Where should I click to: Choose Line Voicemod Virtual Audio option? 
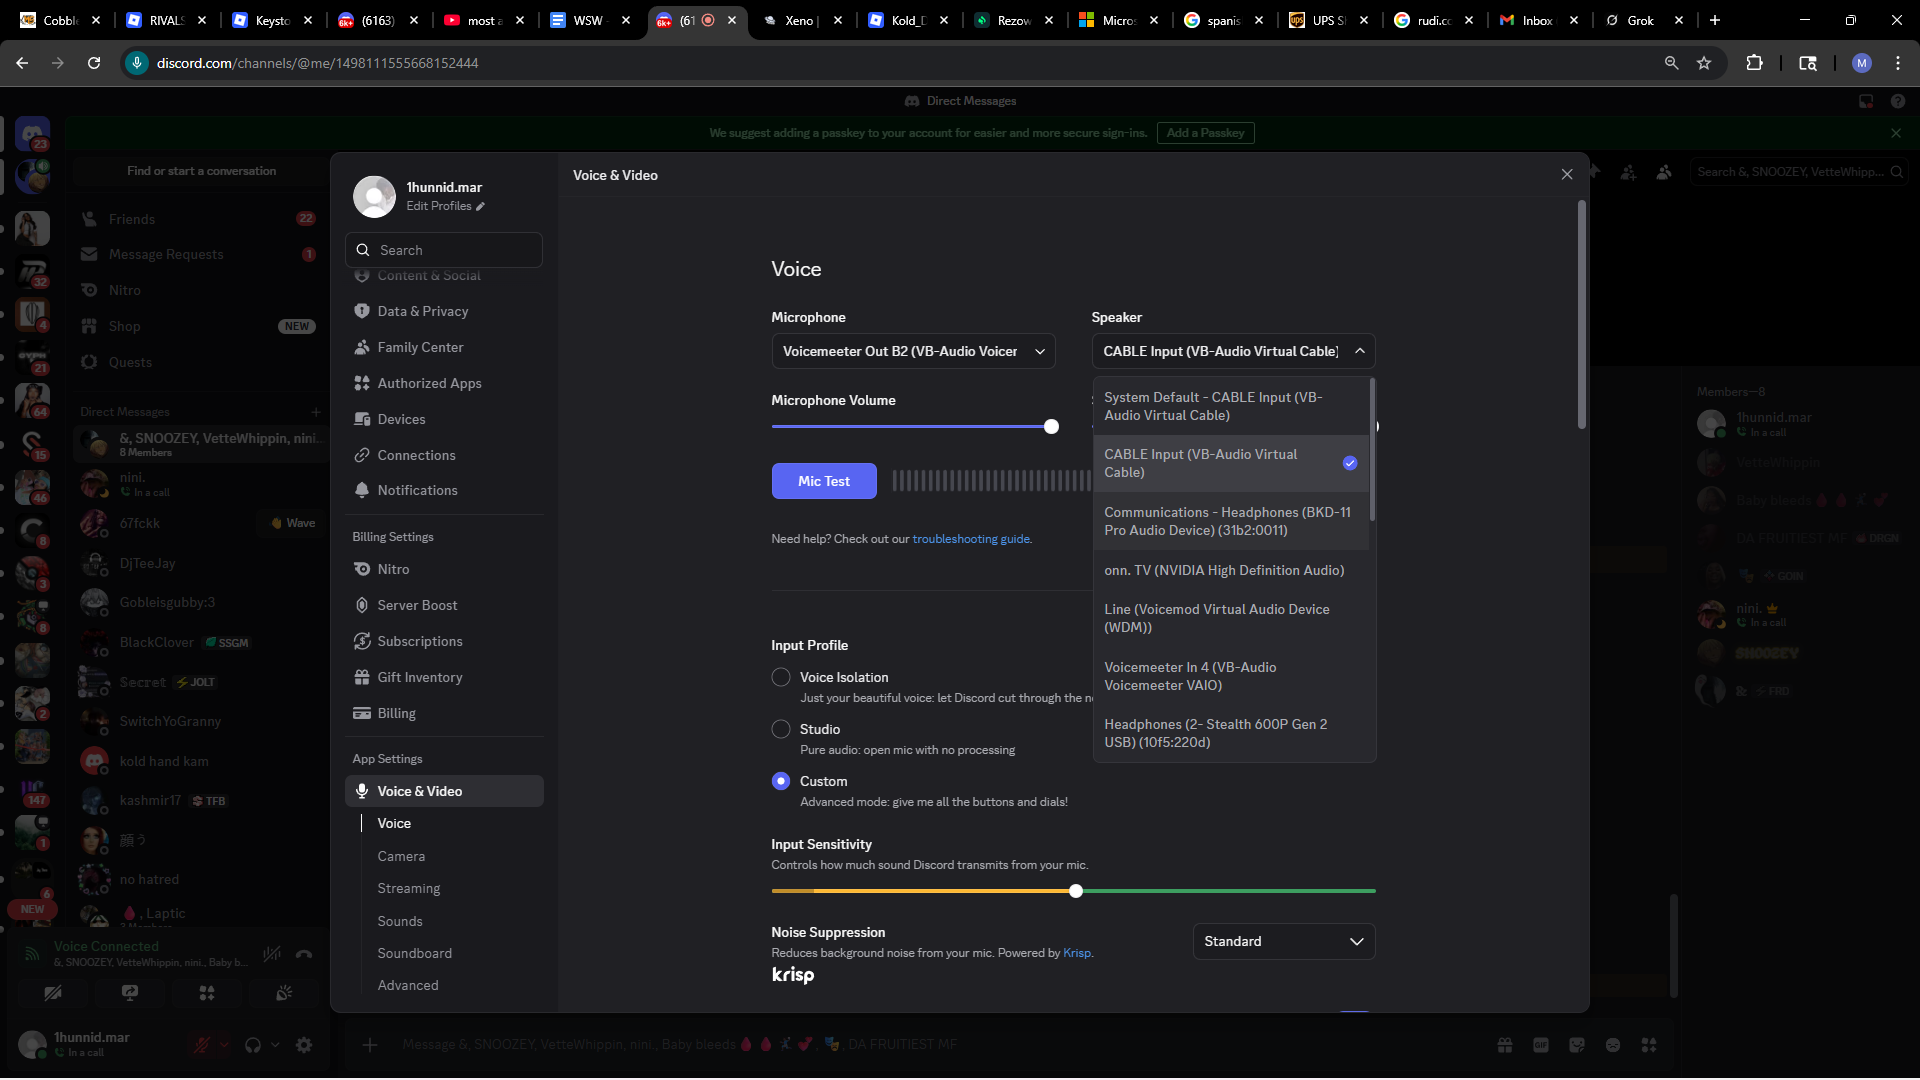tap(1230, 618)
